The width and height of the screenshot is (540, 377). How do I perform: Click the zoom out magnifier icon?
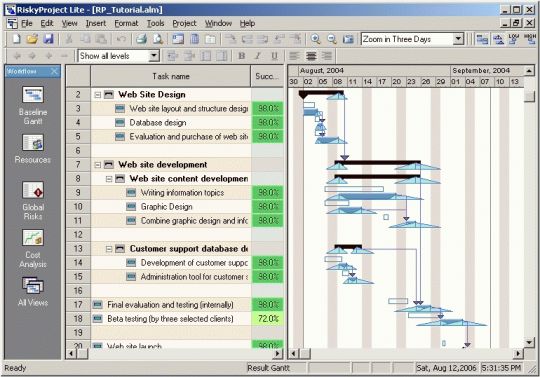point(332,39)
